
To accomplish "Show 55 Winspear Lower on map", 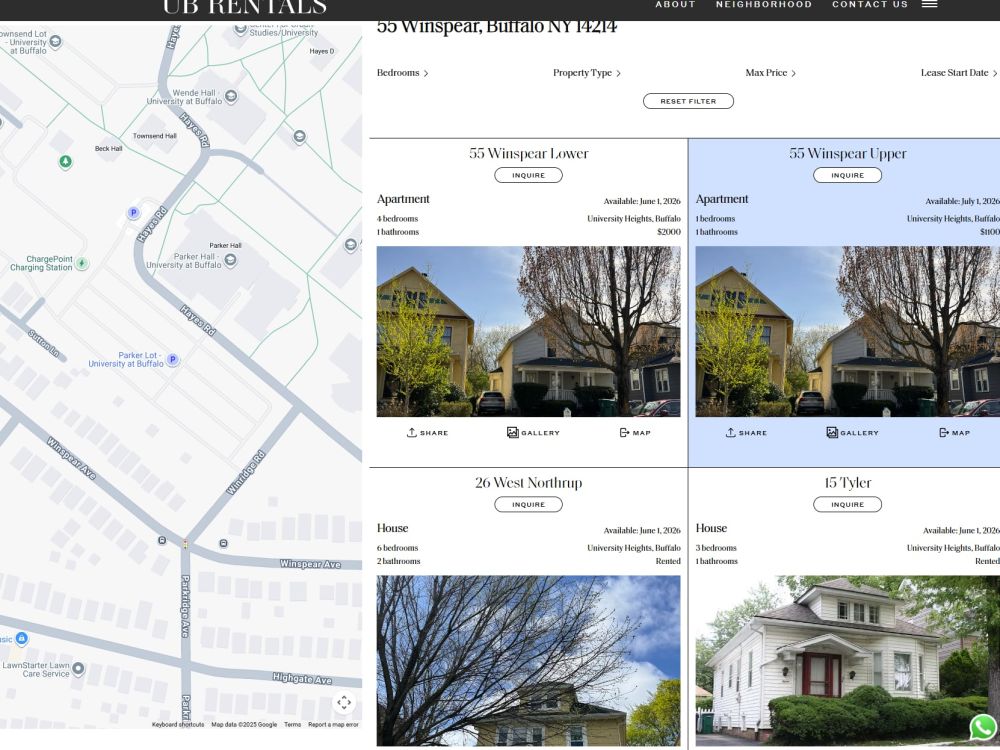I will (x=635, y=432).
